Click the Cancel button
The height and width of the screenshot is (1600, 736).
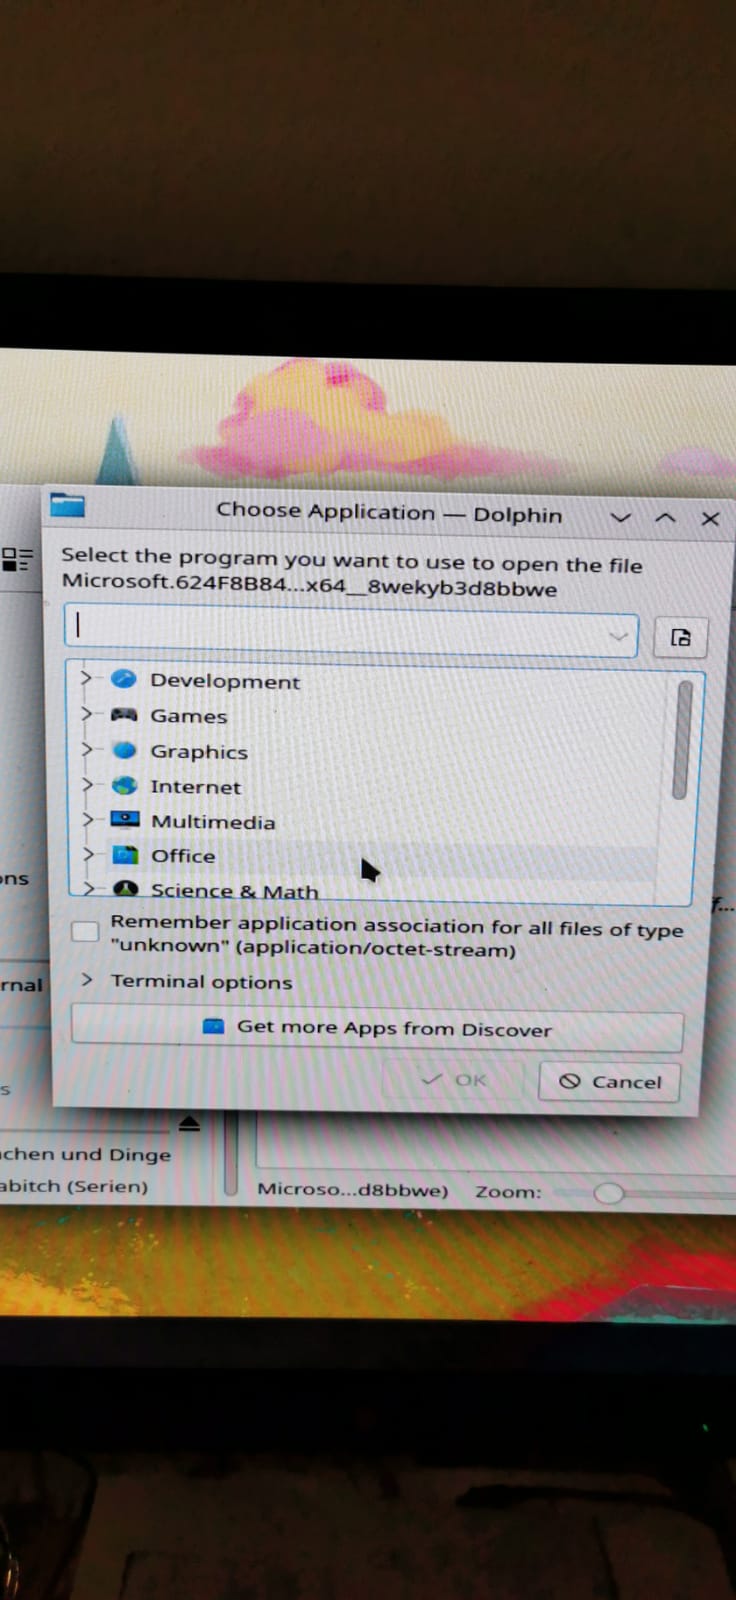(x=609, y=1081)
